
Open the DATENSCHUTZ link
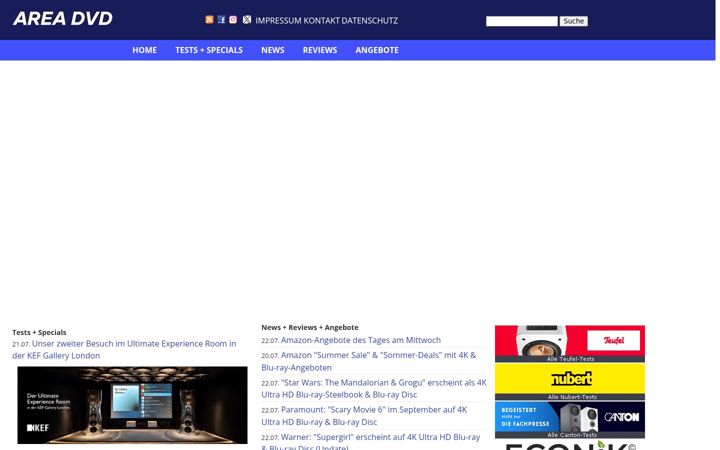(370, 21)
